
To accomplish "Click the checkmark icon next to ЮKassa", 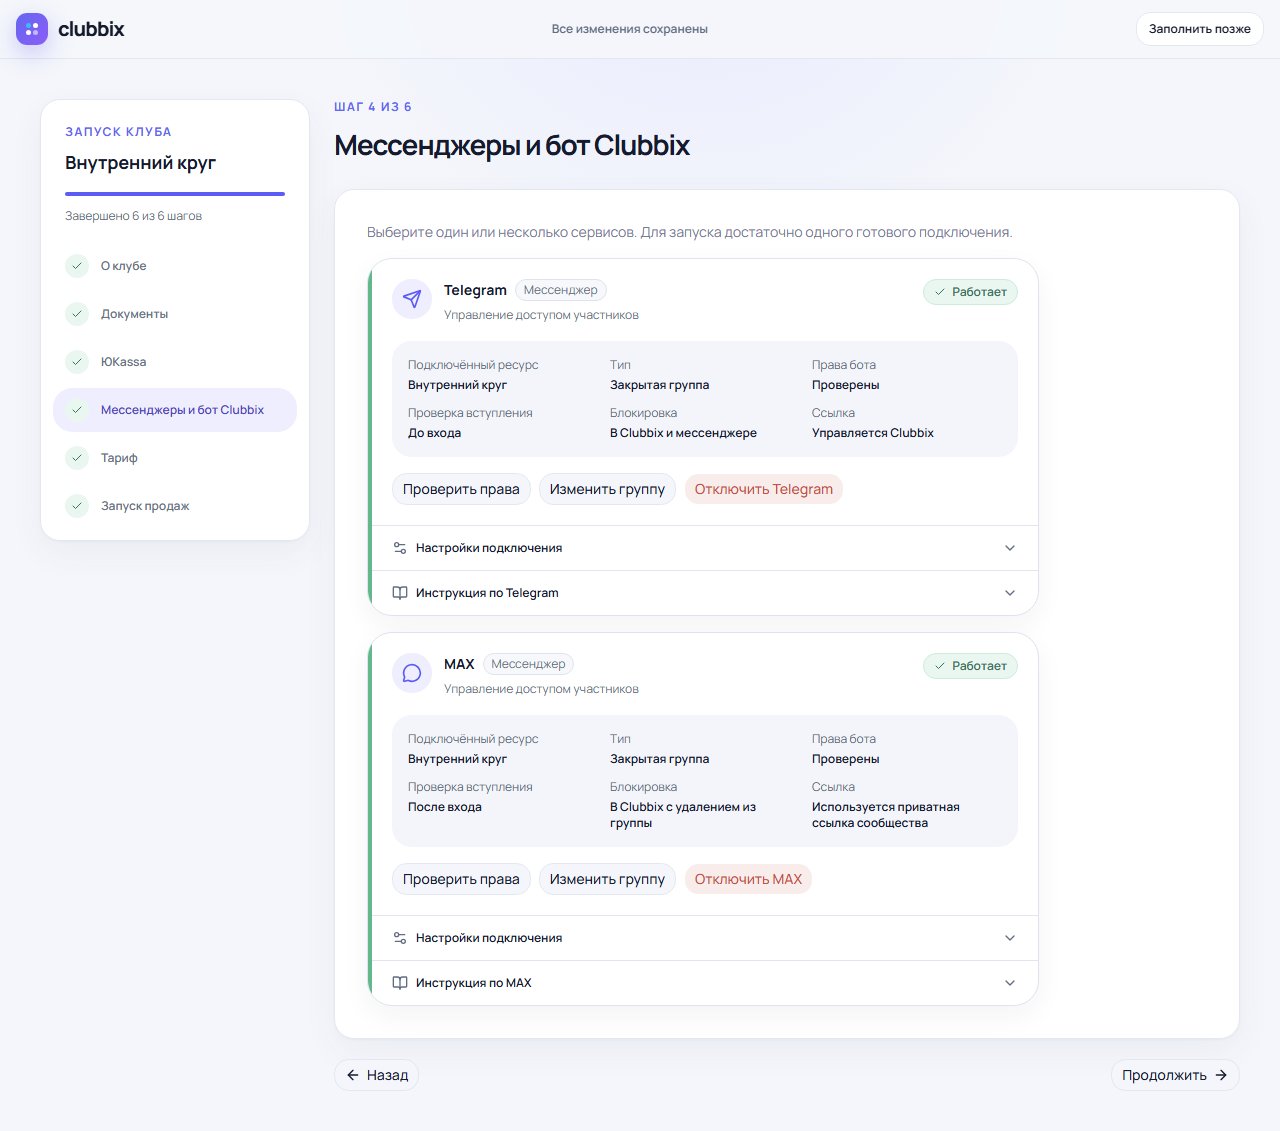I will (x=77, y=362).
